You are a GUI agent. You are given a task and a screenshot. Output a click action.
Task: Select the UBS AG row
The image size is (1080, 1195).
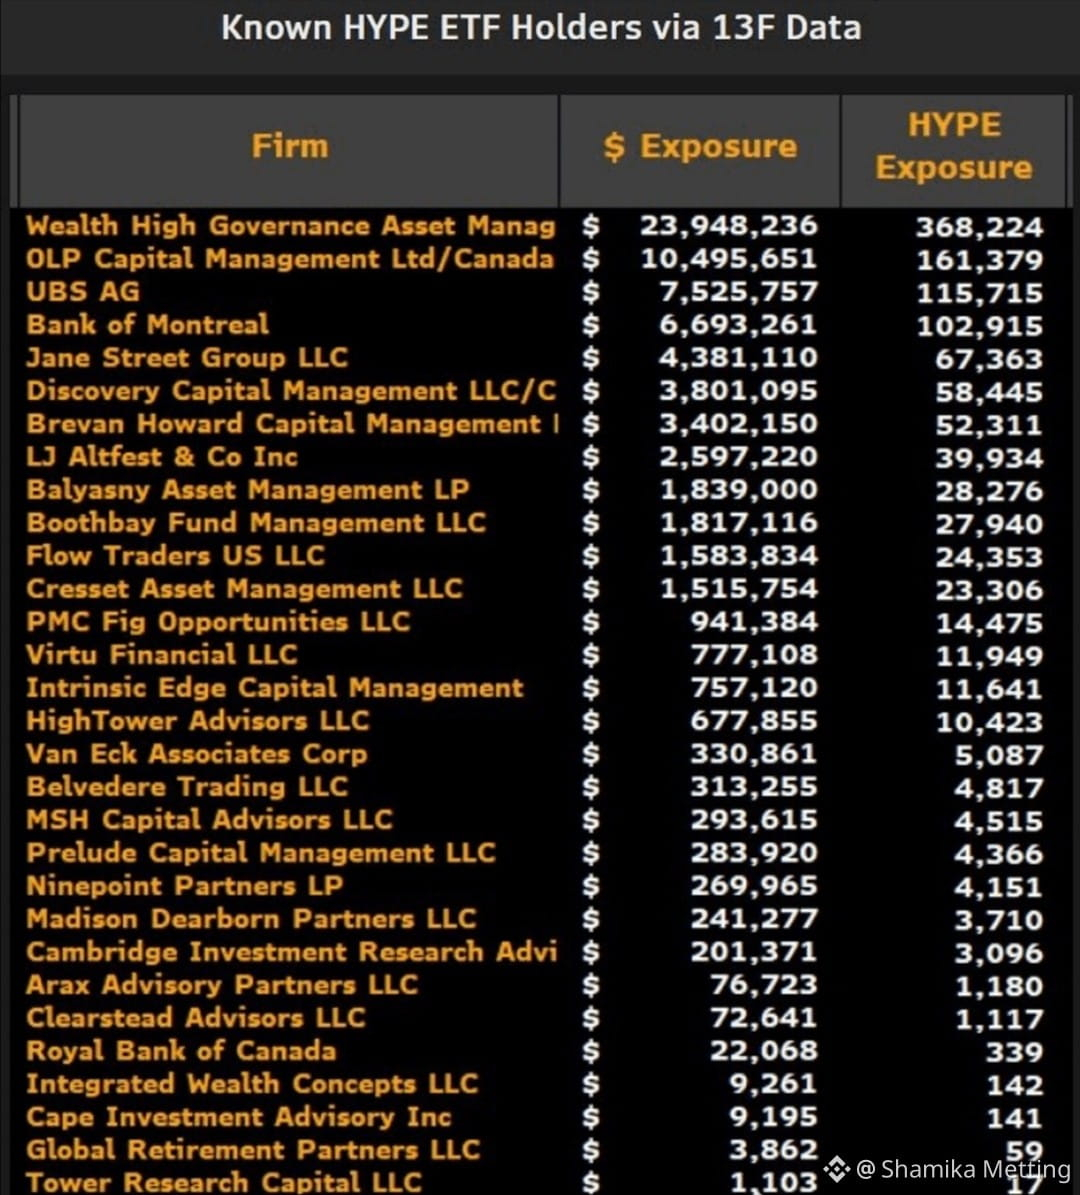point(540,292)
